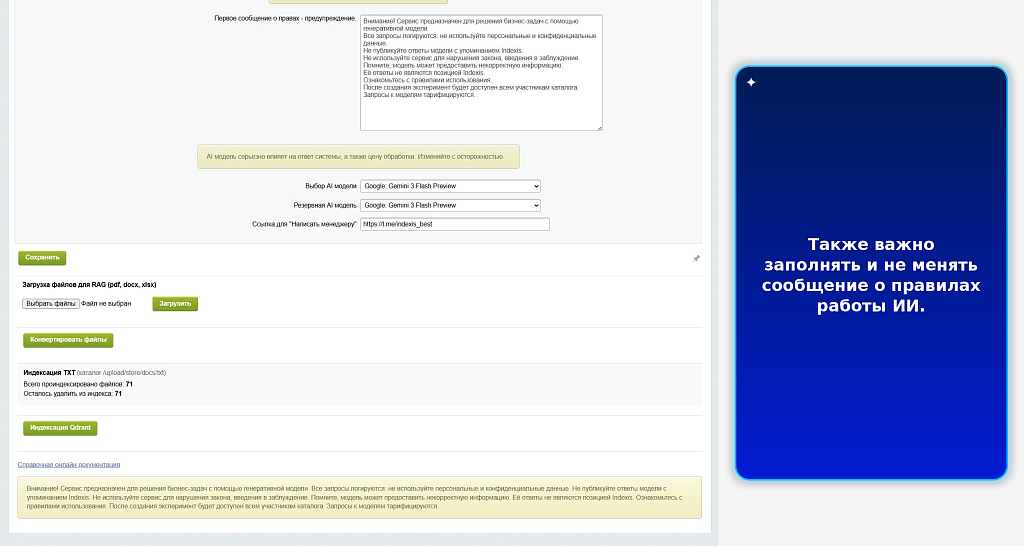Click the Индексация TXT statistics block
The image size is (1024, 546).
pos(359,383)
